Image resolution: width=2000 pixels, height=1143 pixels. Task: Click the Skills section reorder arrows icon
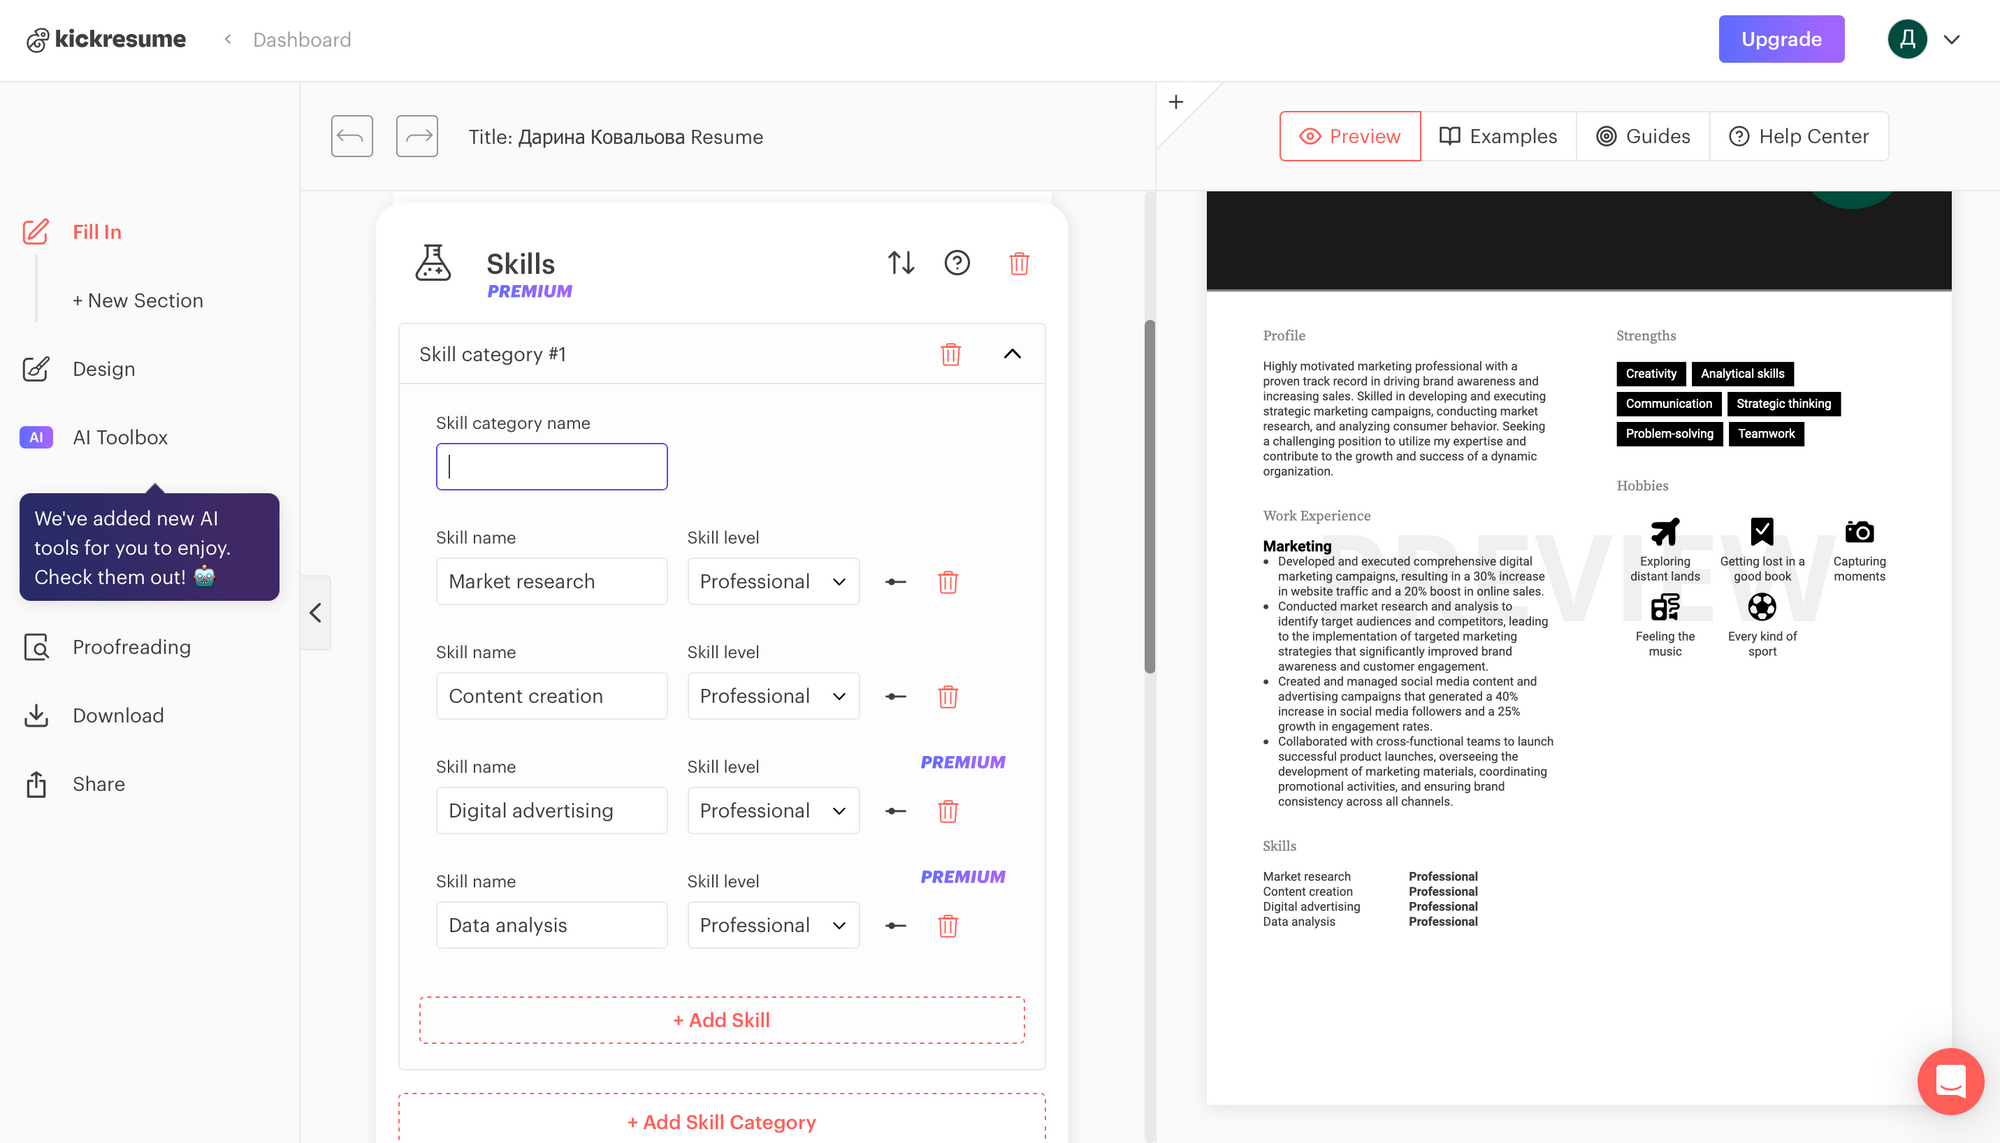(x=901, y=263)
